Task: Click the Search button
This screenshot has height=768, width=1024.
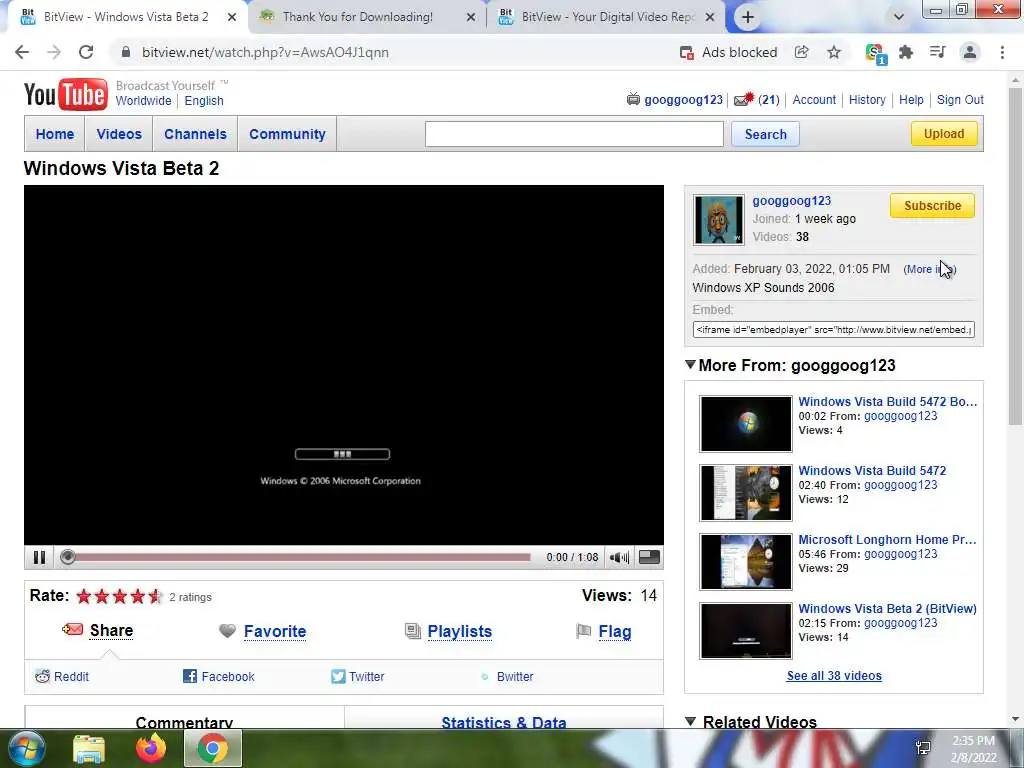Action: point(765,134)
